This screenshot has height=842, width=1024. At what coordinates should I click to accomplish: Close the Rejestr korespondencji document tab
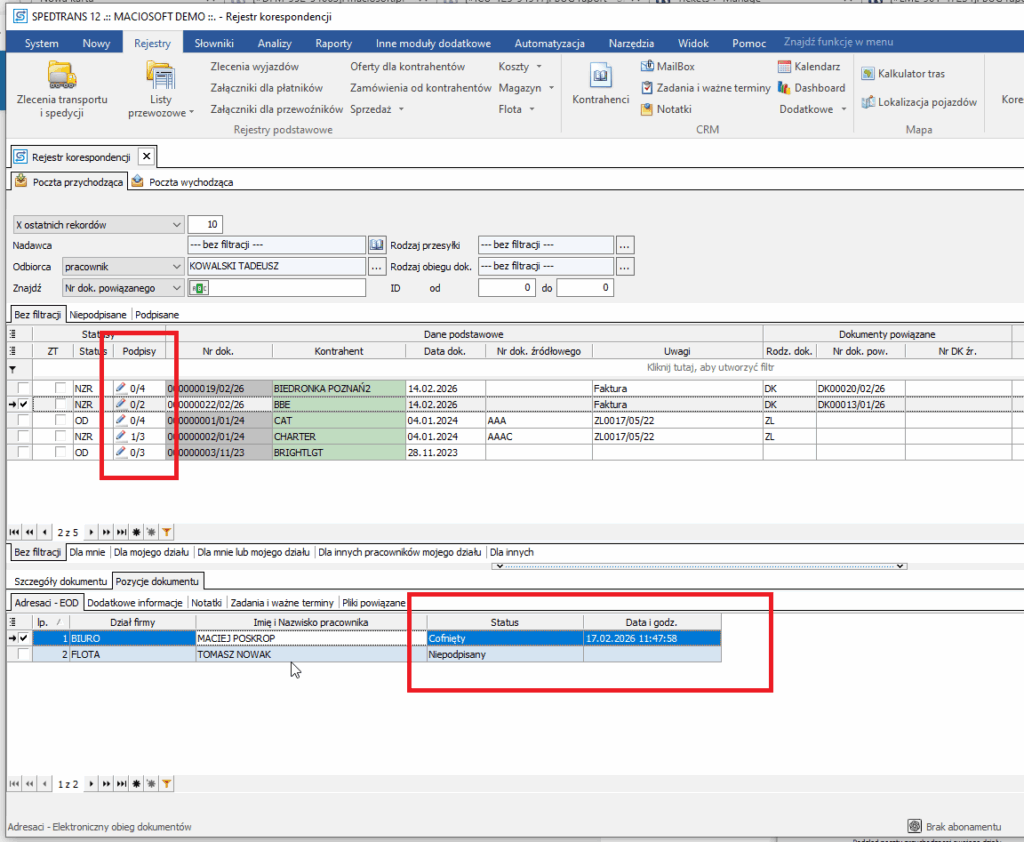[145, 156]
